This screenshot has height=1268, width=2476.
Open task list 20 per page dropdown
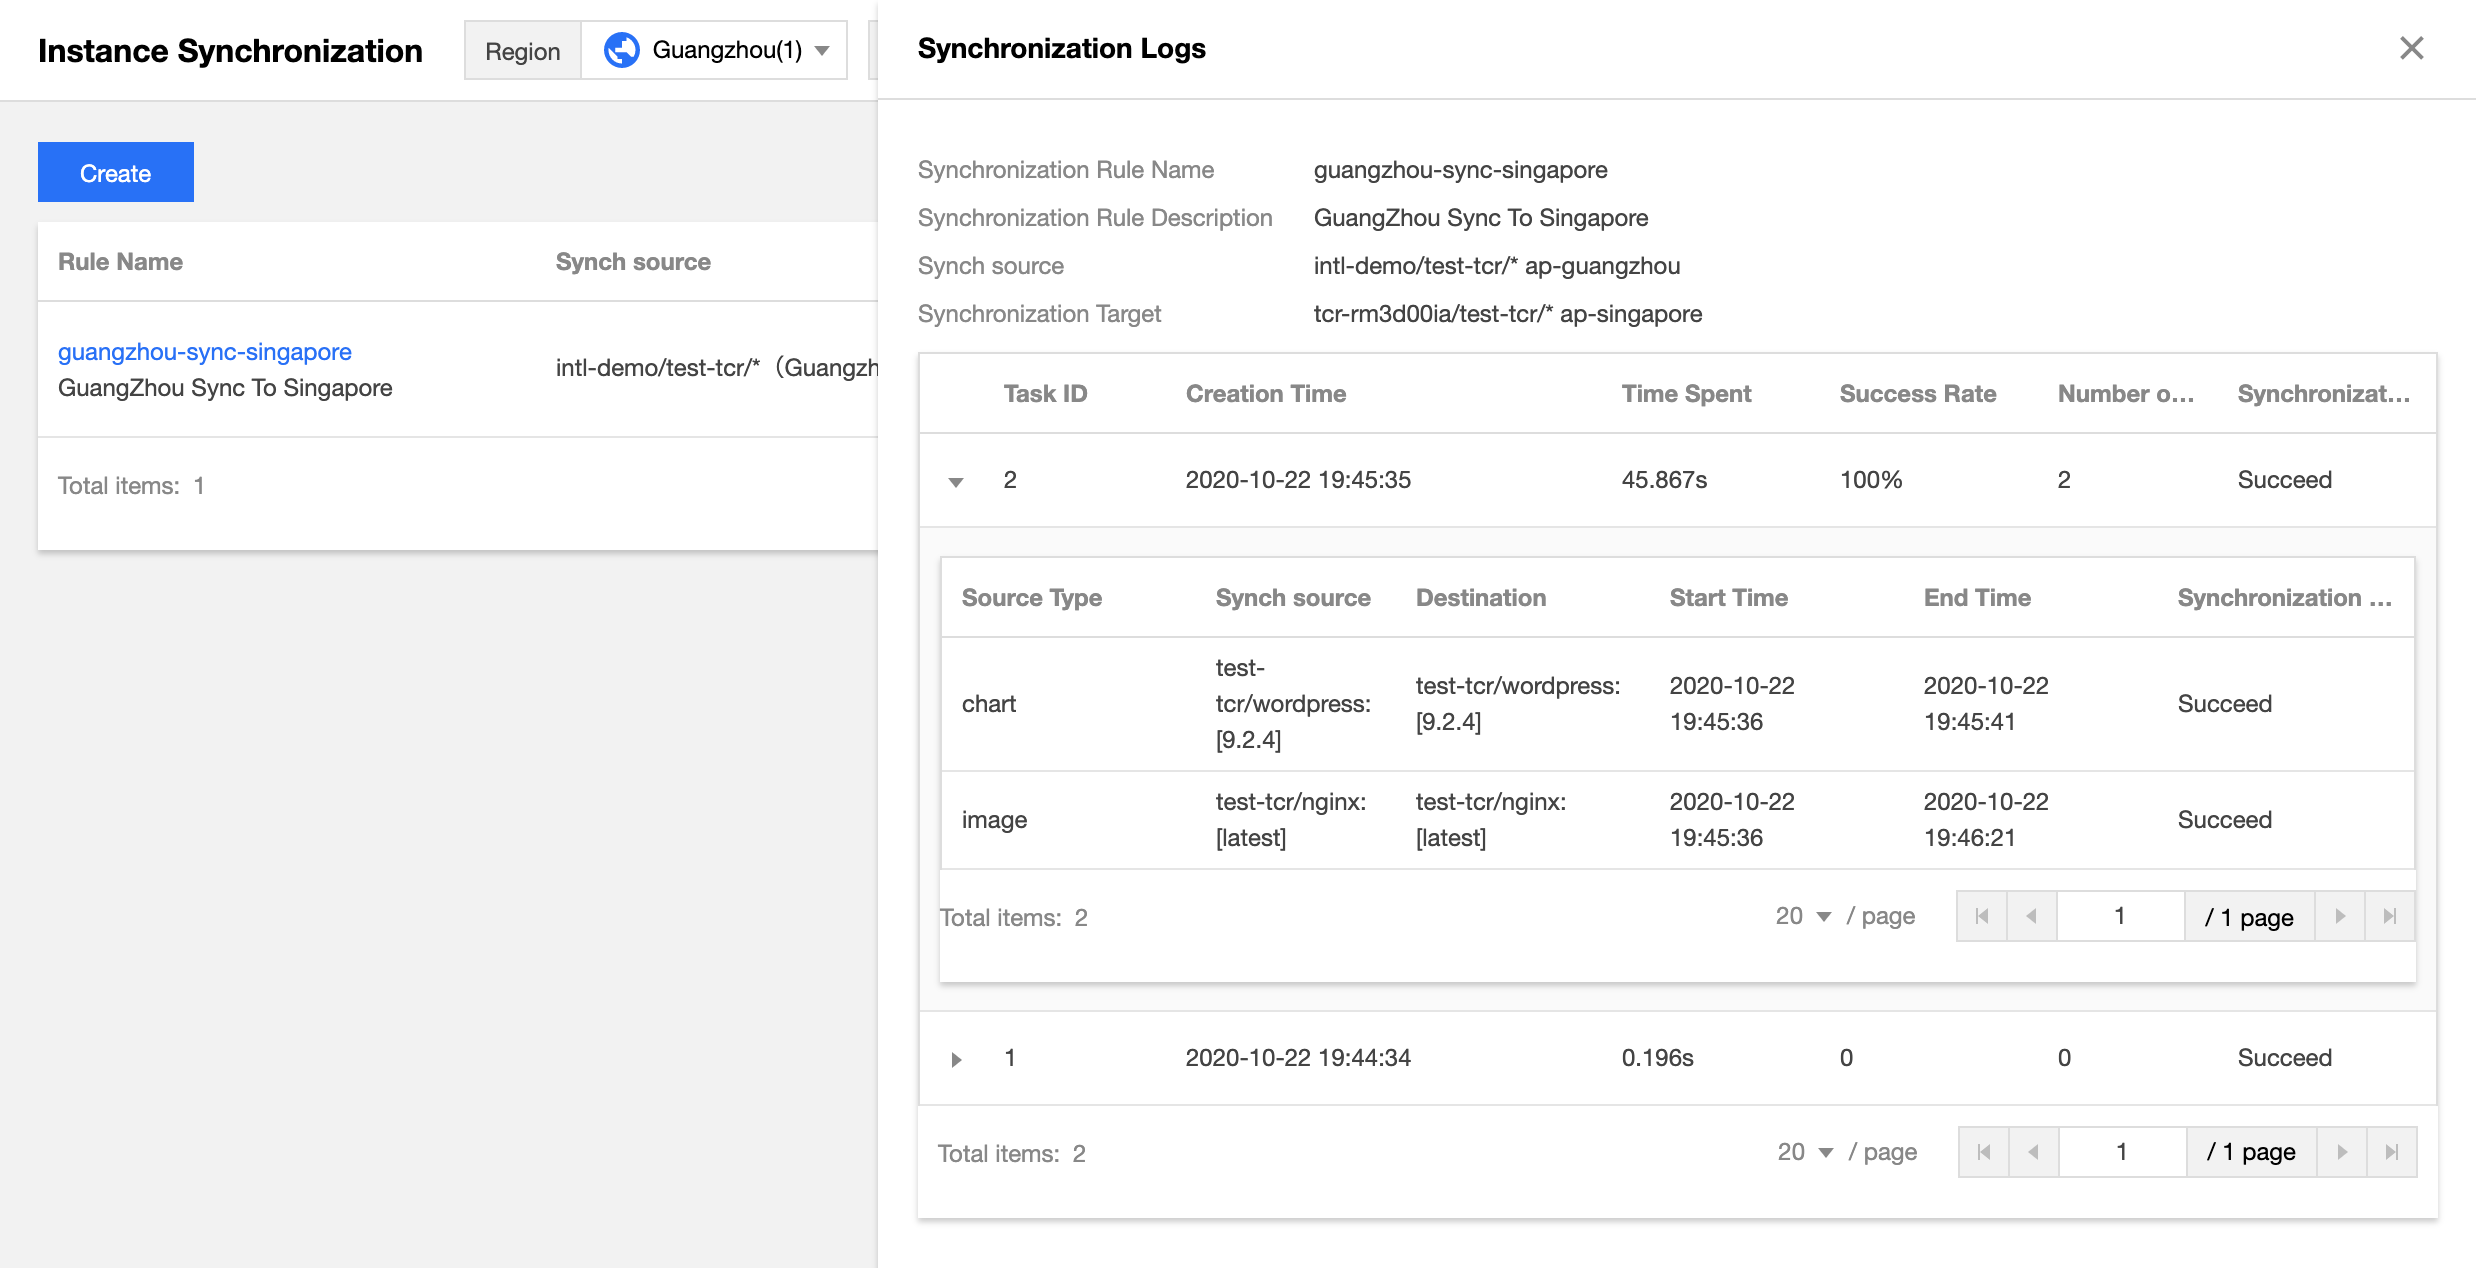tap(1805, 1152)
